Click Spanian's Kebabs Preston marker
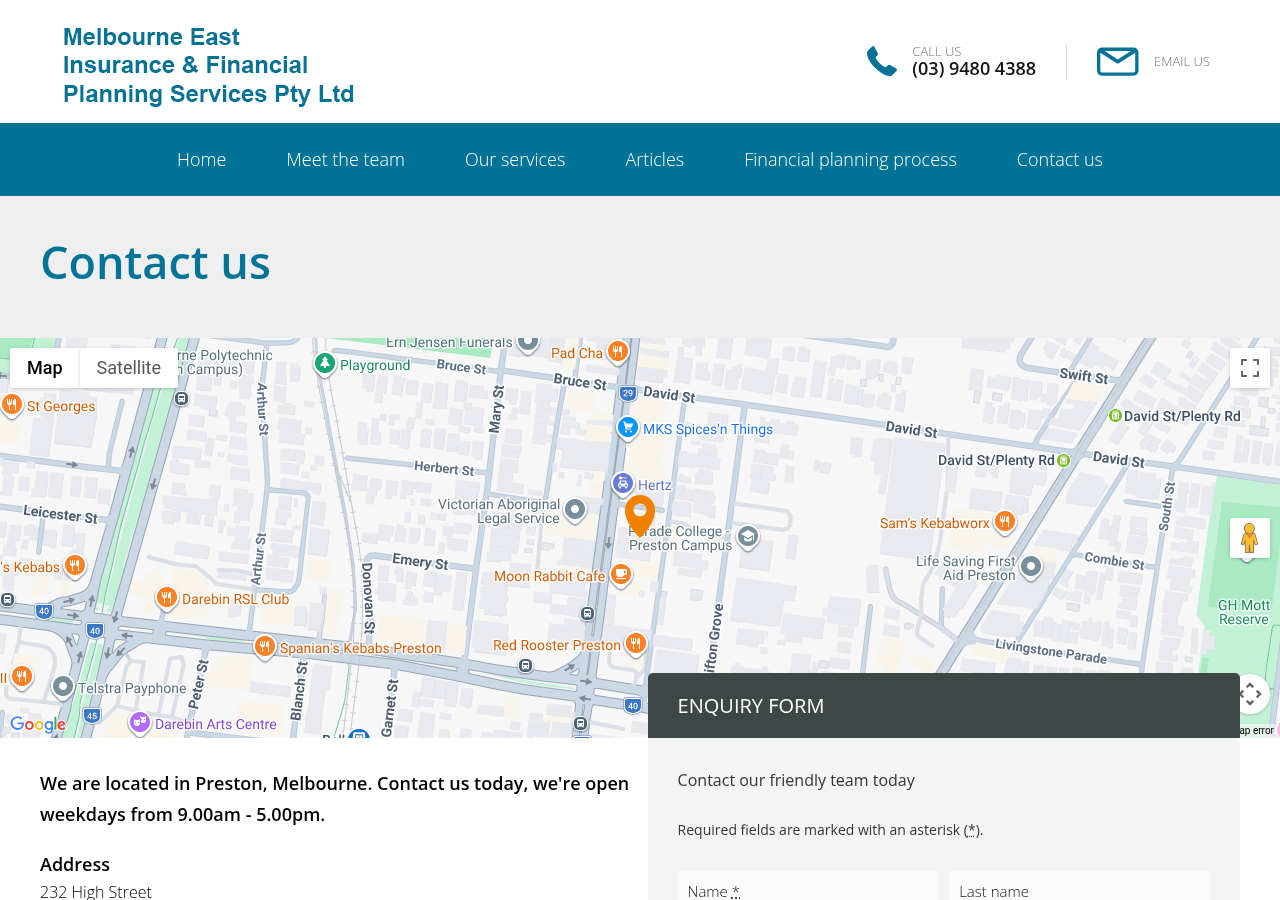1280x900 pixels. (x=265, y=646)
